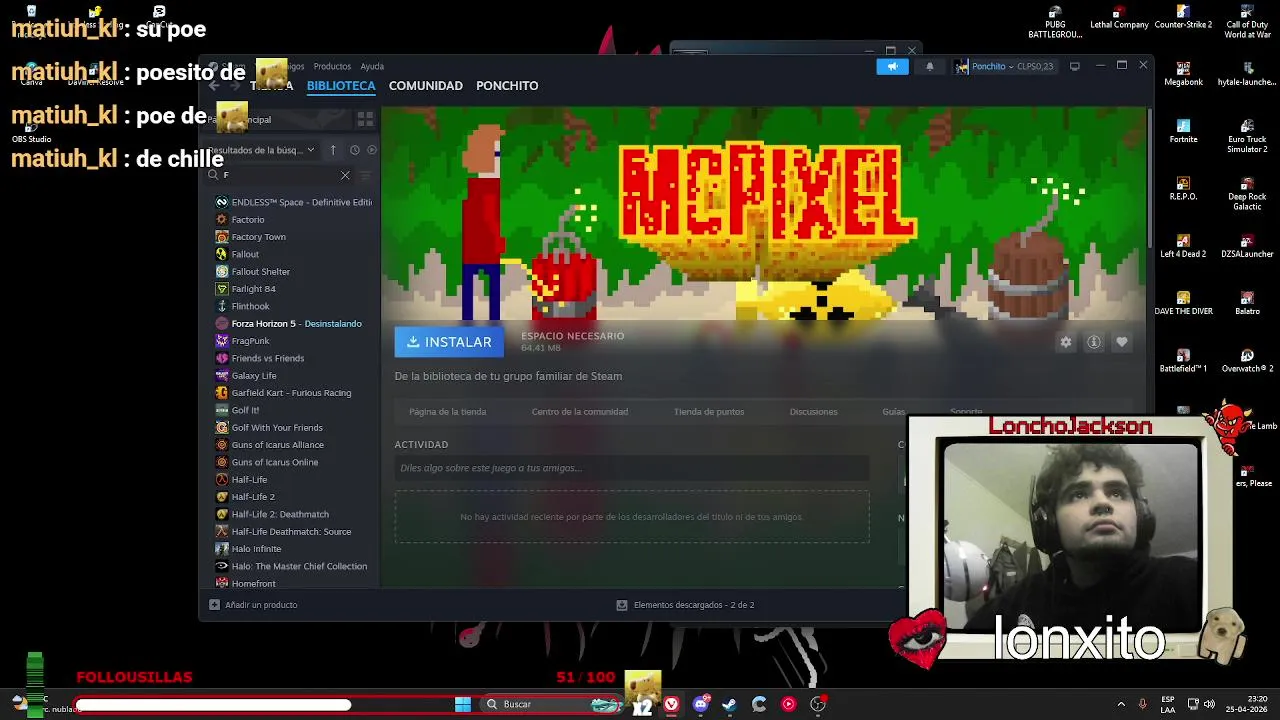Clear the library search text
The image size is (1280, 720).
tap(345, 175)
